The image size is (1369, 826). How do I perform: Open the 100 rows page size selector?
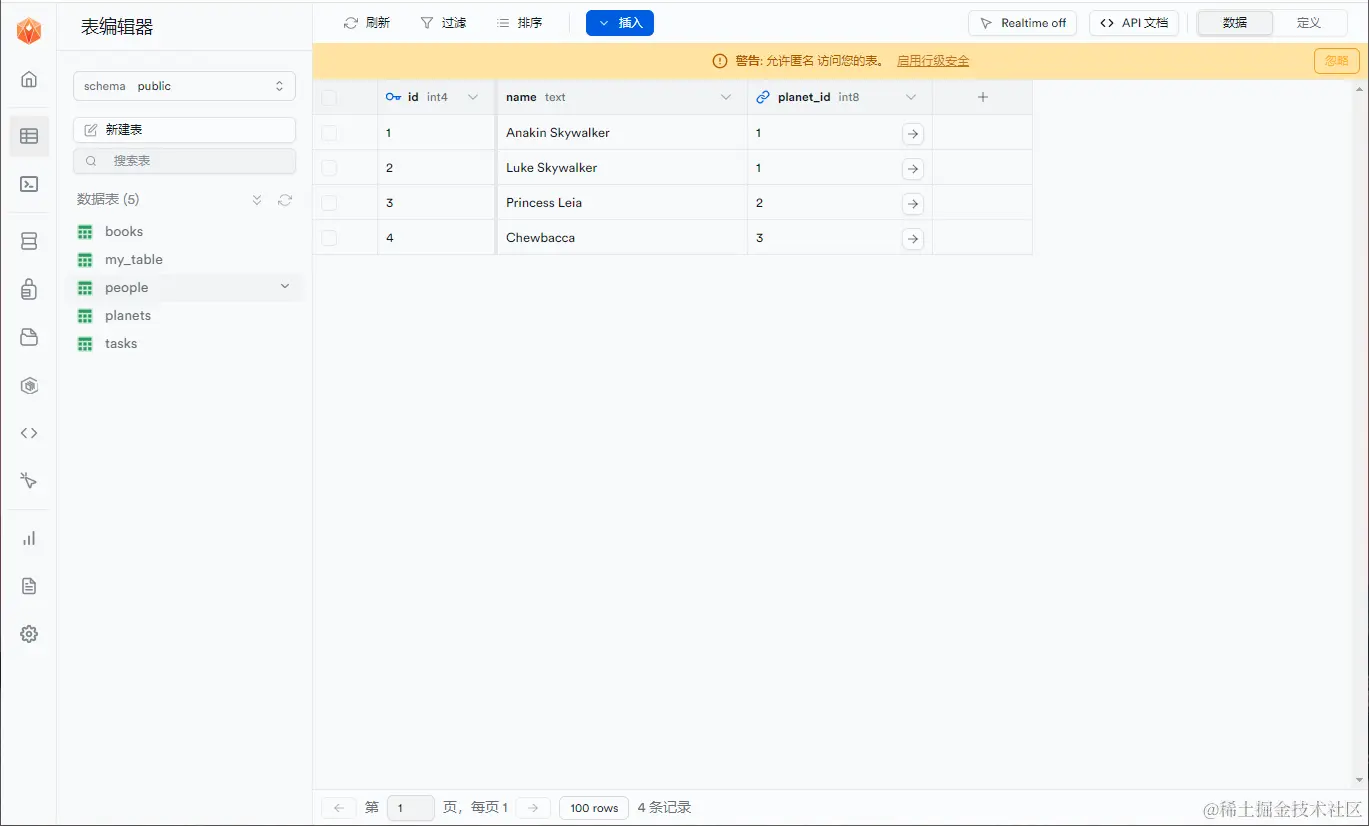tap(594, 808)
